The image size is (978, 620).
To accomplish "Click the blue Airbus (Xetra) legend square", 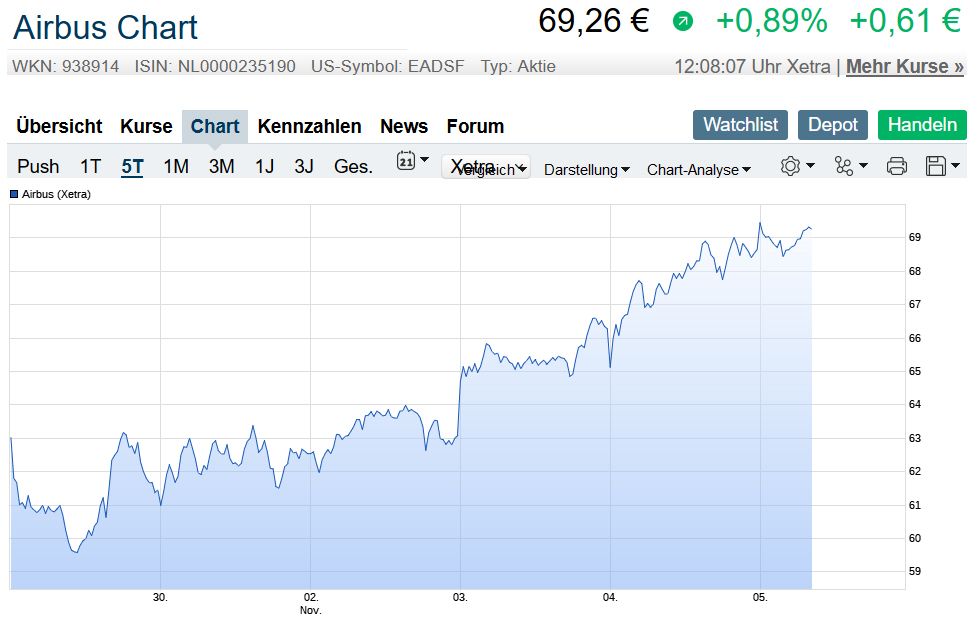I will [x=14, y=194].
